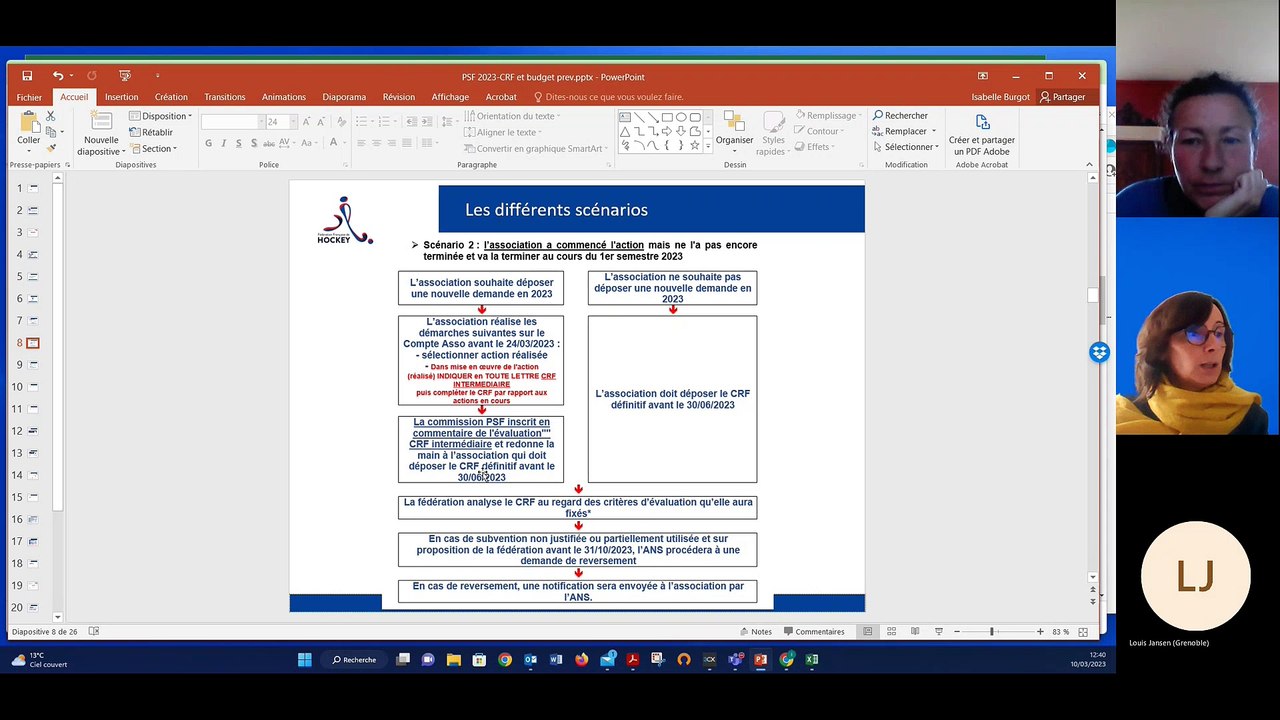This screenshot has height=720, width=1280.
Task: Switch to the Création tab
Action: (171, 97)
